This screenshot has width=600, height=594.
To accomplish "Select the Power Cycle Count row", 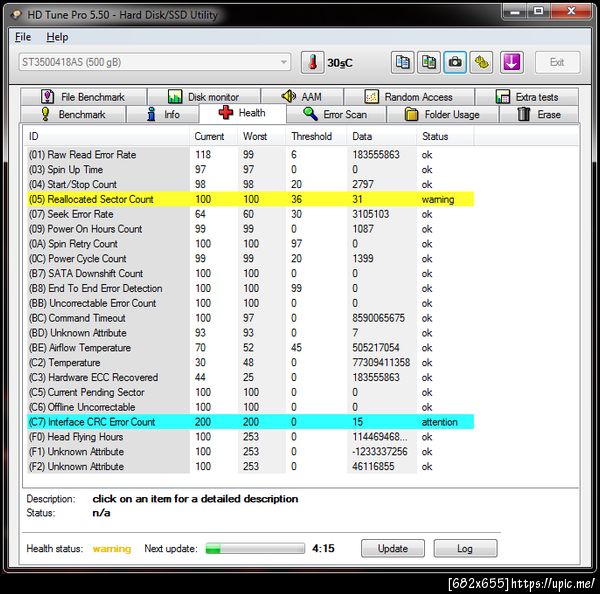I will point(250,259).
